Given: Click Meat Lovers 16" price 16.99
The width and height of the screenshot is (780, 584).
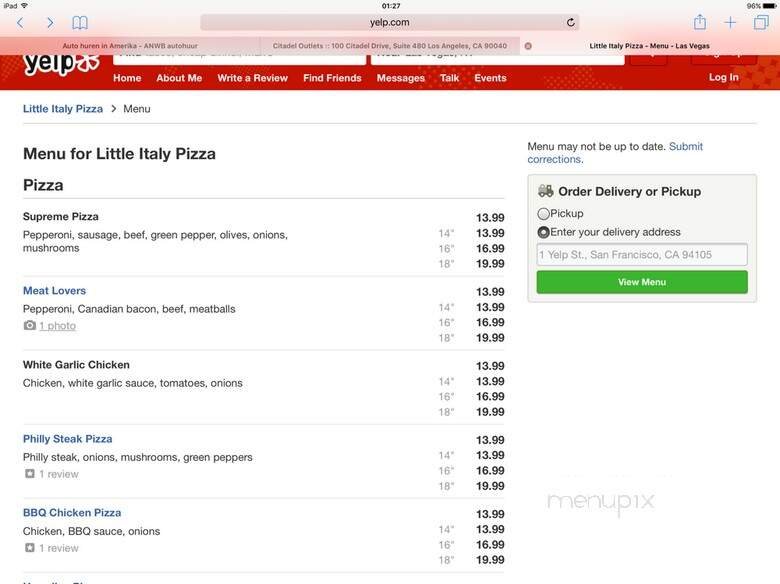Looking at the screenshot, I should pyautogui.click(x=490, y=322).
